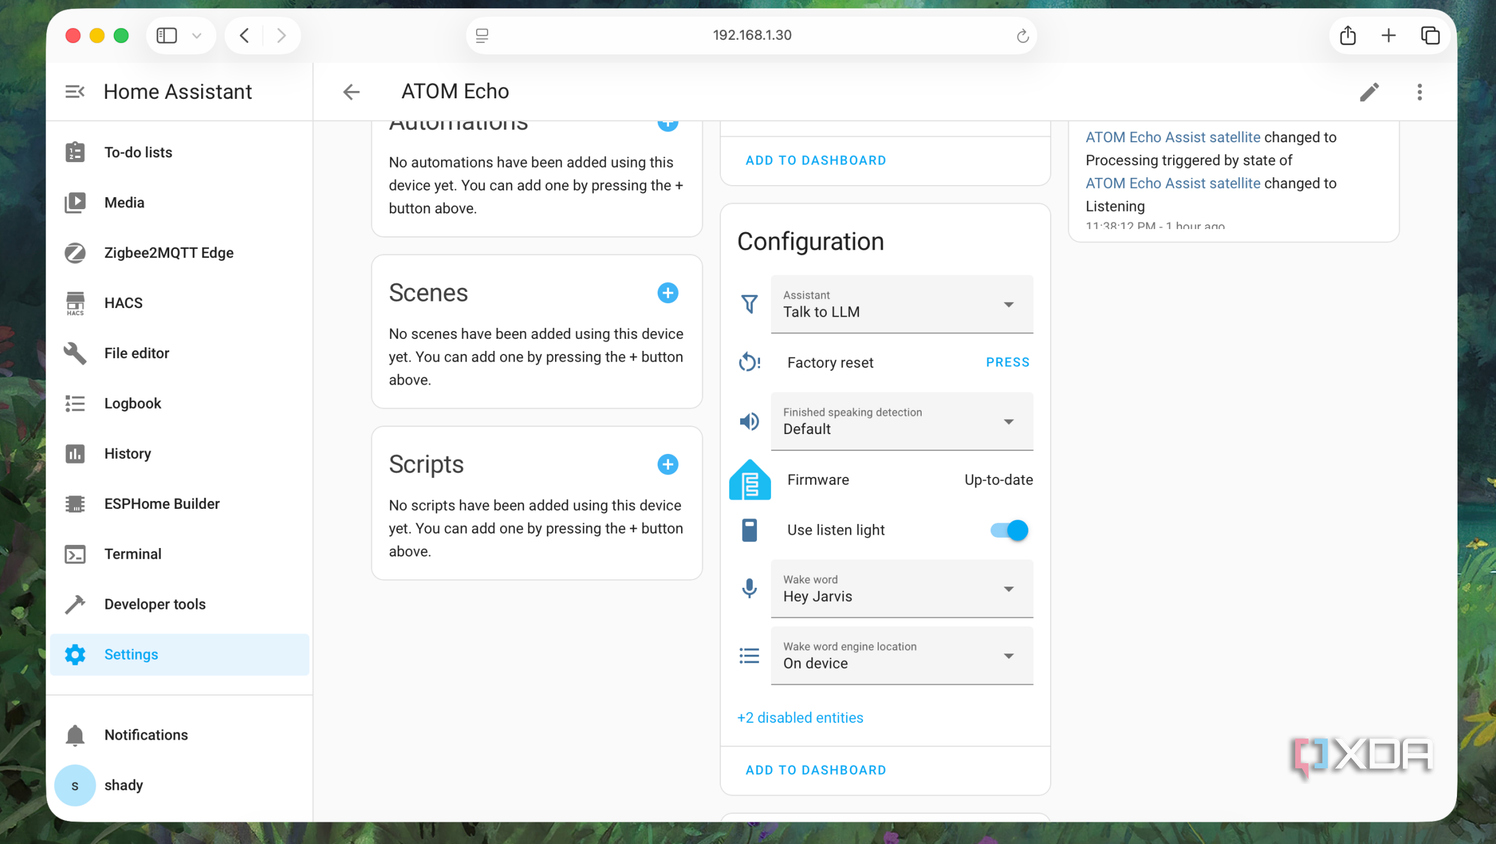Open File editor panel
Viewport: 1496px width, 844px height.
180,353
